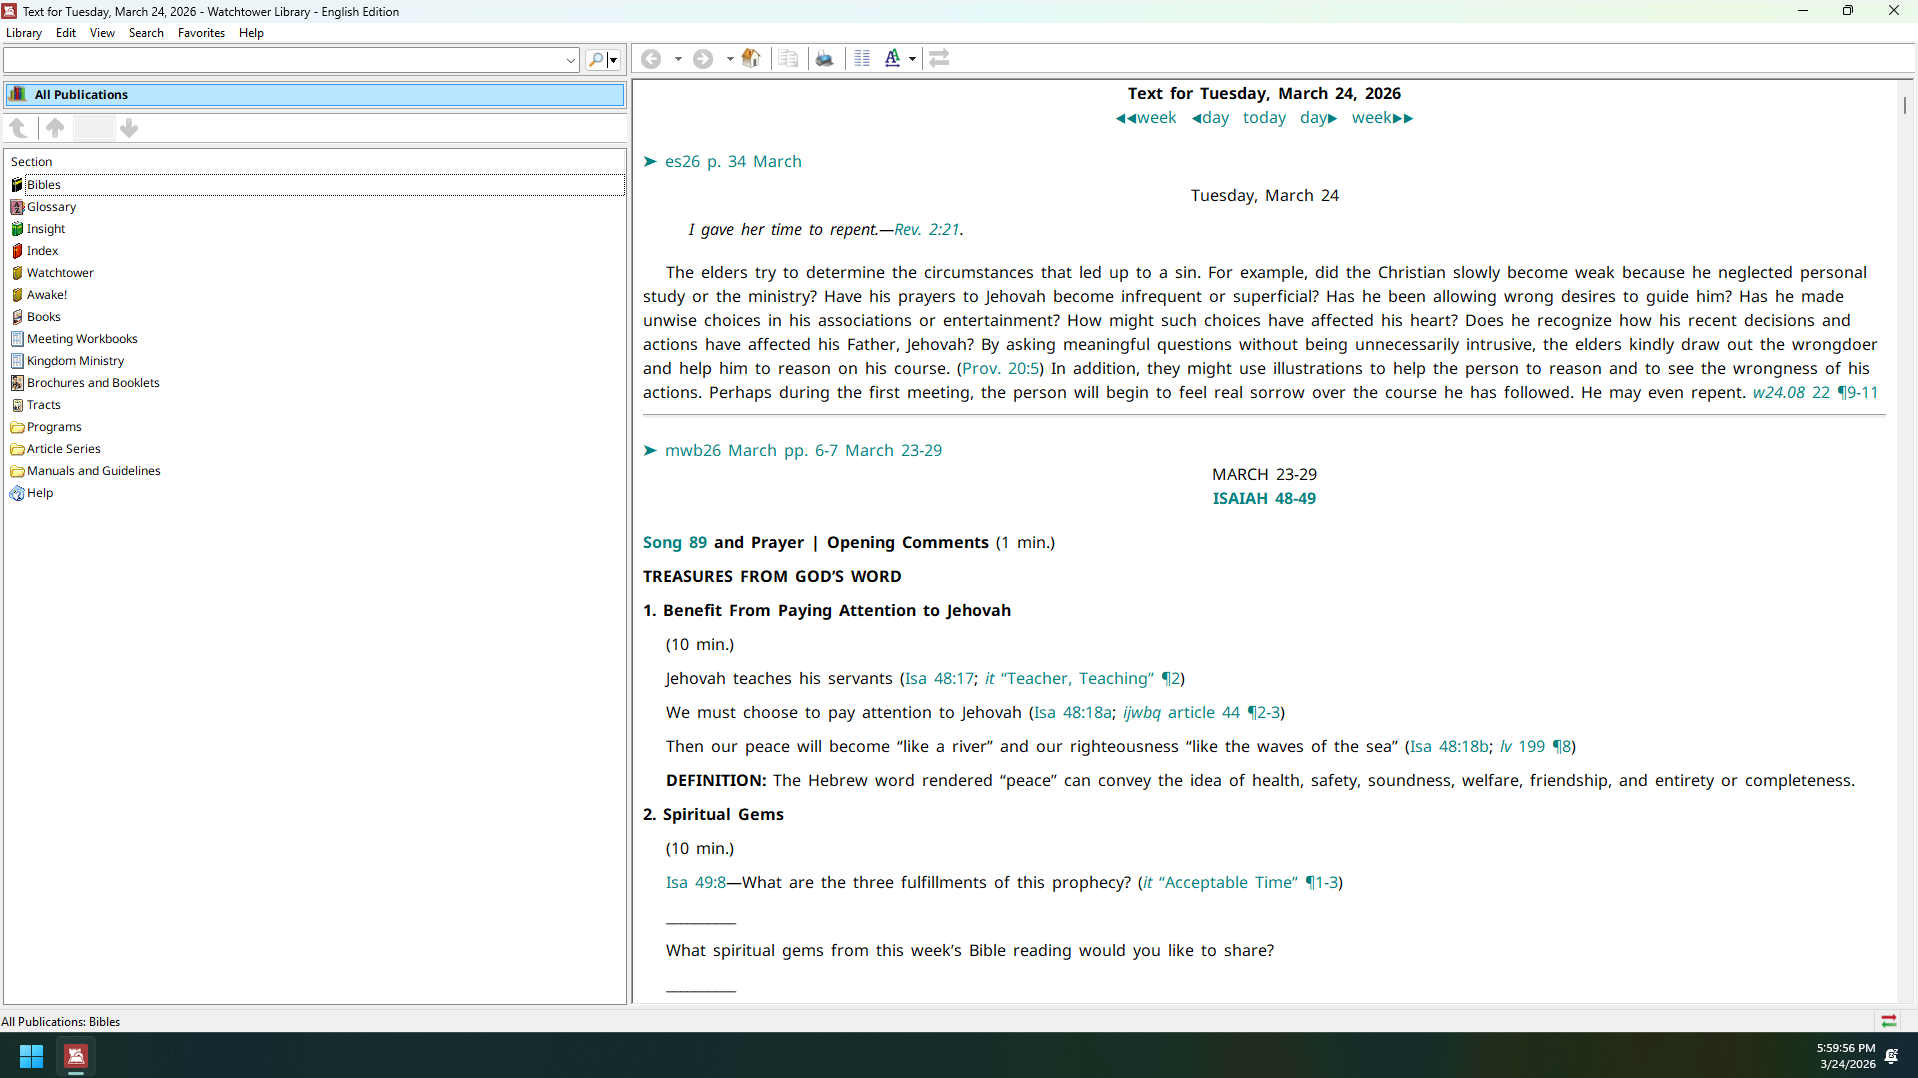This screenshot has width=1918, height=1078.
Task: Click the magnifying glass search button
Action: [x=596, y=60]
